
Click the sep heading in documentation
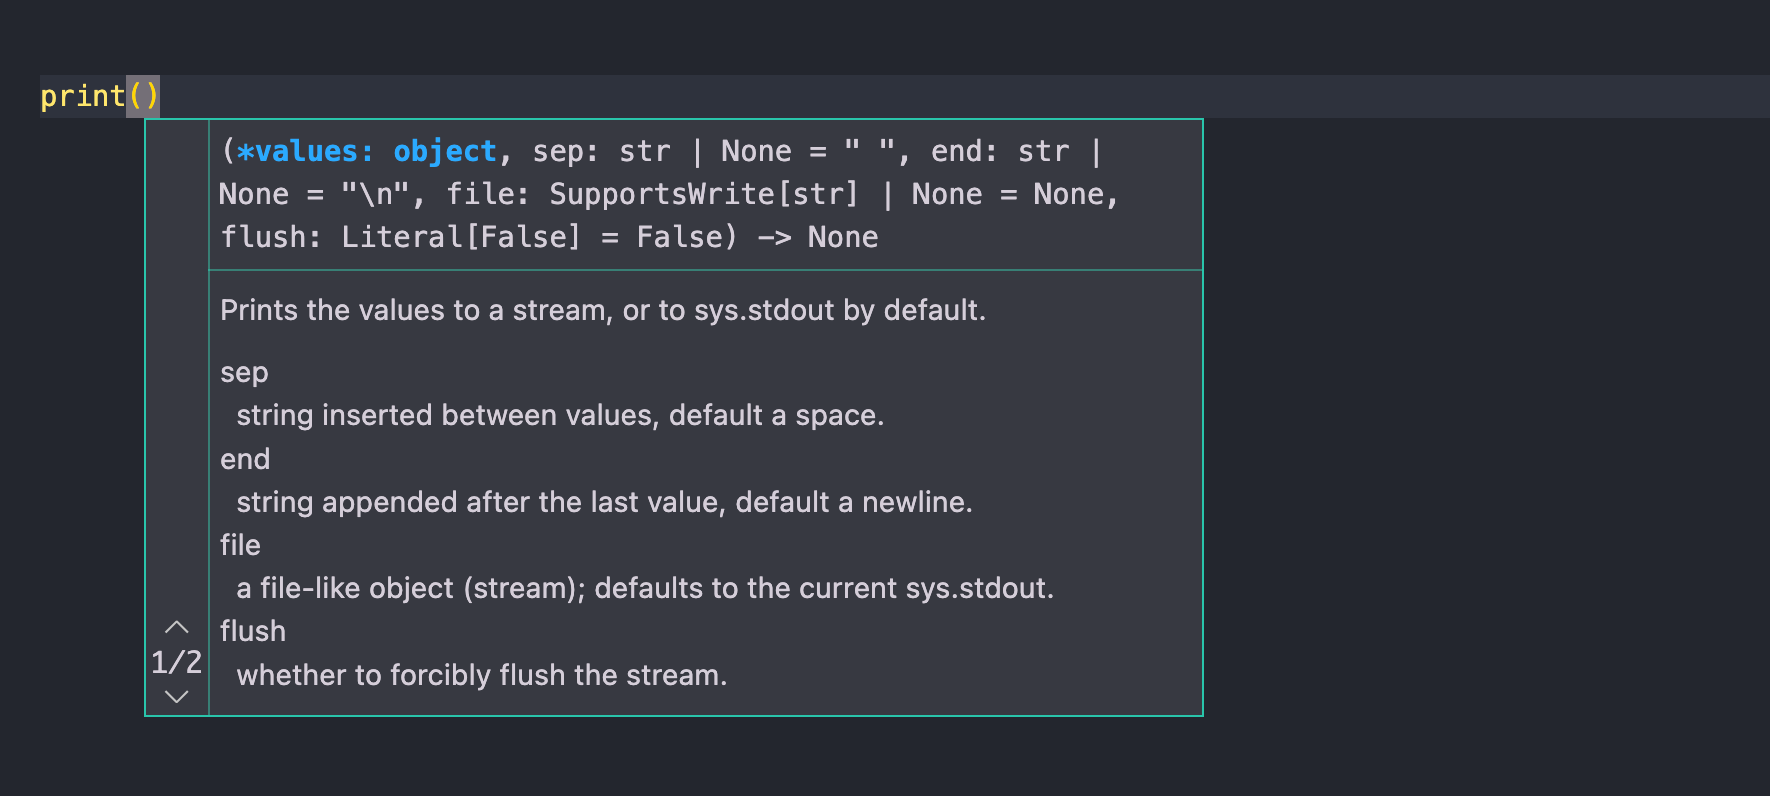(x=244, y=373)
